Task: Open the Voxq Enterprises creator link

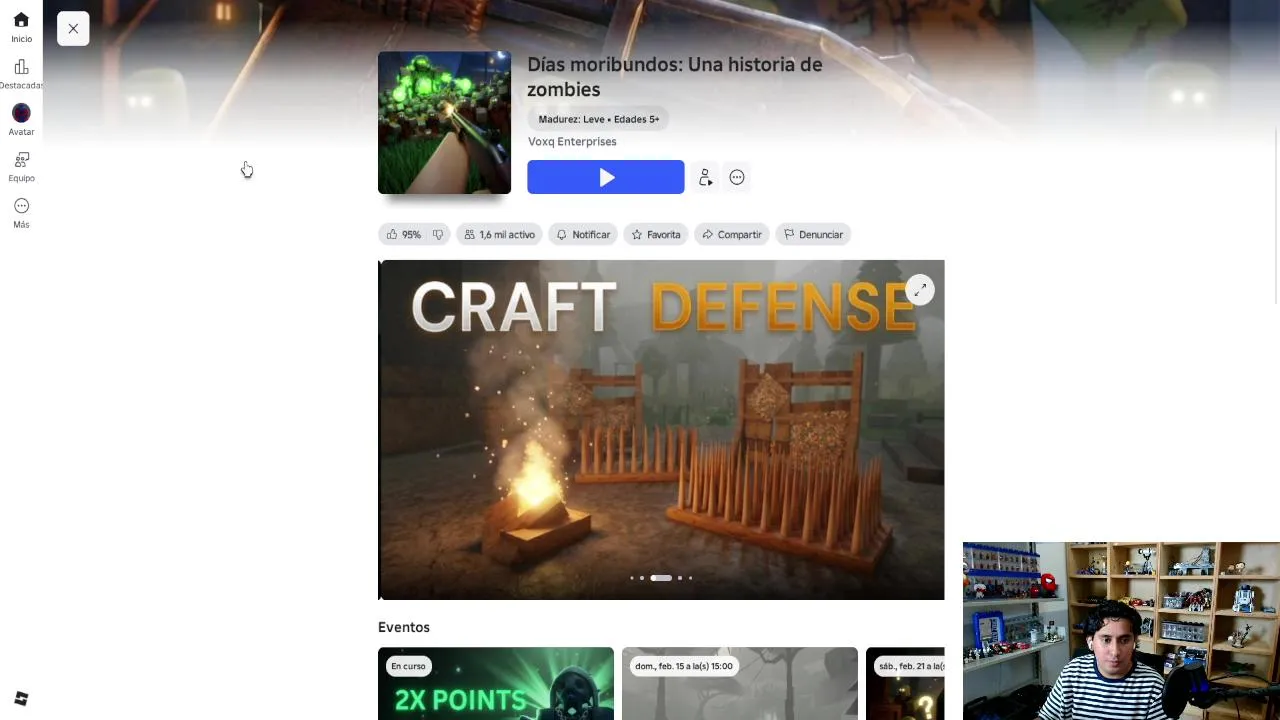Action: point(572,141)
